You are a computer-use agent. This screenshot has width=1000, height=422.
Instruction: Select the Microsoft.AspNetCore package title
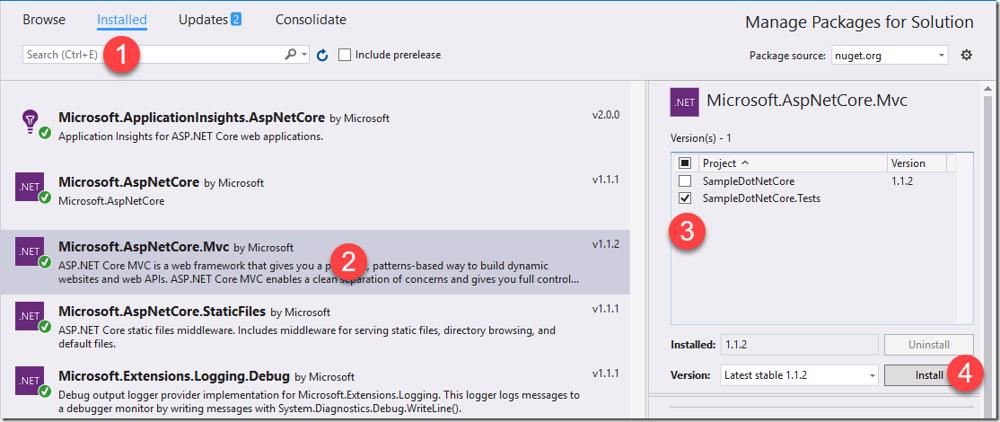[x=129, y=182]
